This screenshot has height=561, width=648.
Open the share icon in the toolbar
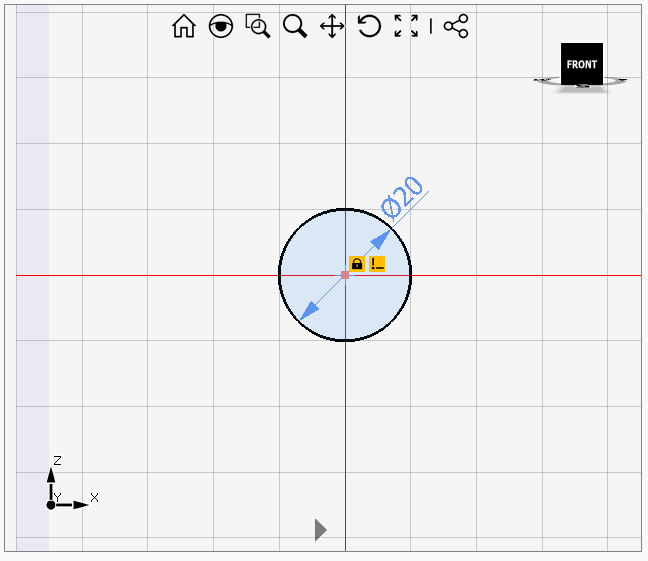point(456,27)
